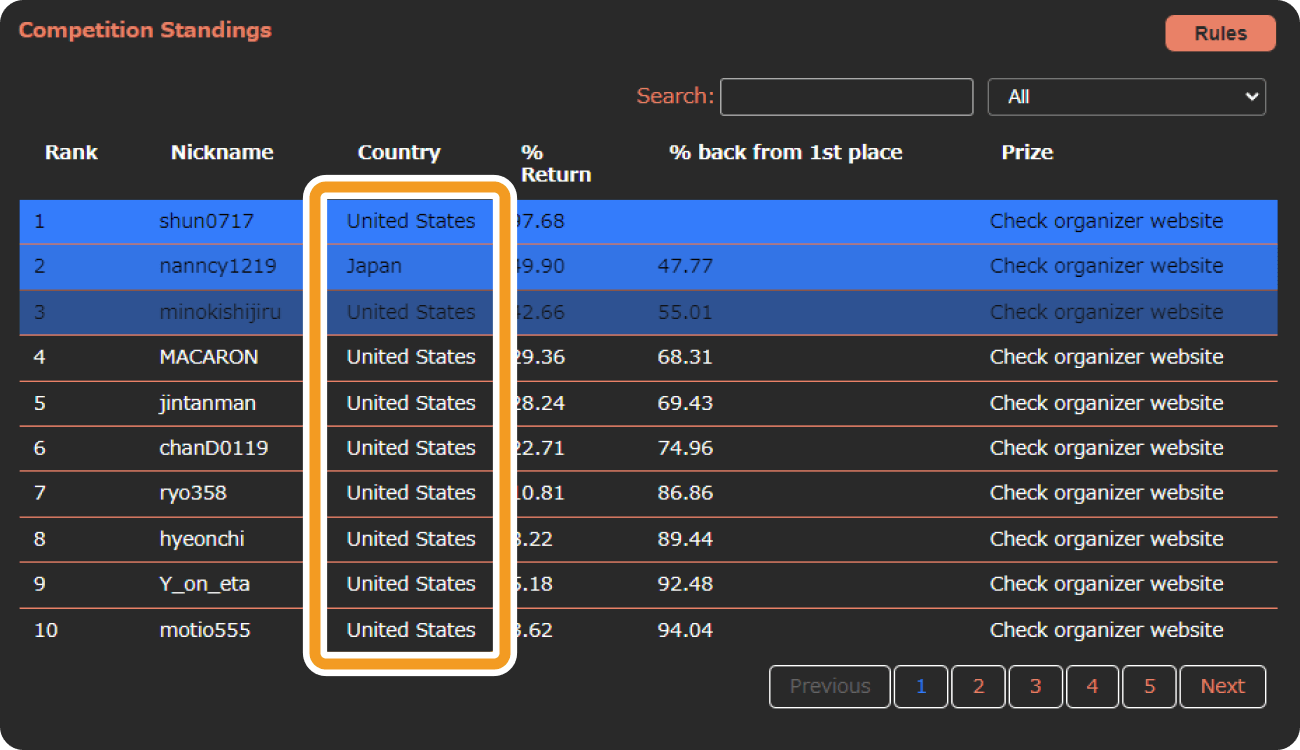Jump to page 3 of standings
This screenshot has width=1300, height=750.
[x=1035, y=687]
